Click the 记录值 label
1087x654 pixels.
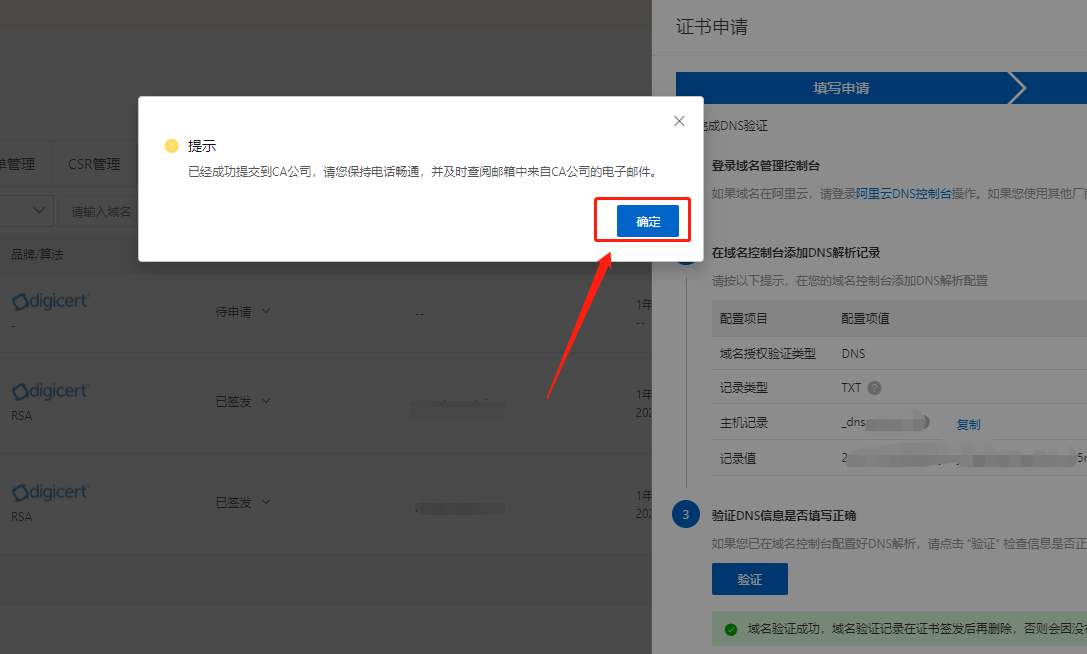pyautogui.click(x=738, y=458)
